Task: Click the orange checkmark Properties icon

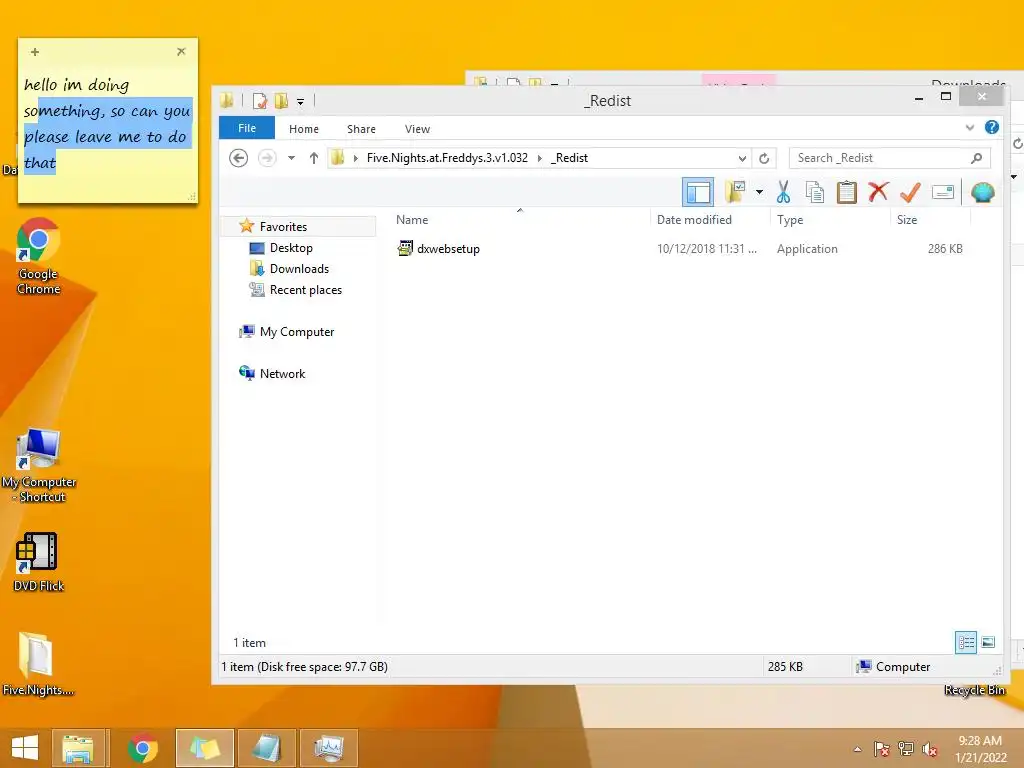Action: 910,192
